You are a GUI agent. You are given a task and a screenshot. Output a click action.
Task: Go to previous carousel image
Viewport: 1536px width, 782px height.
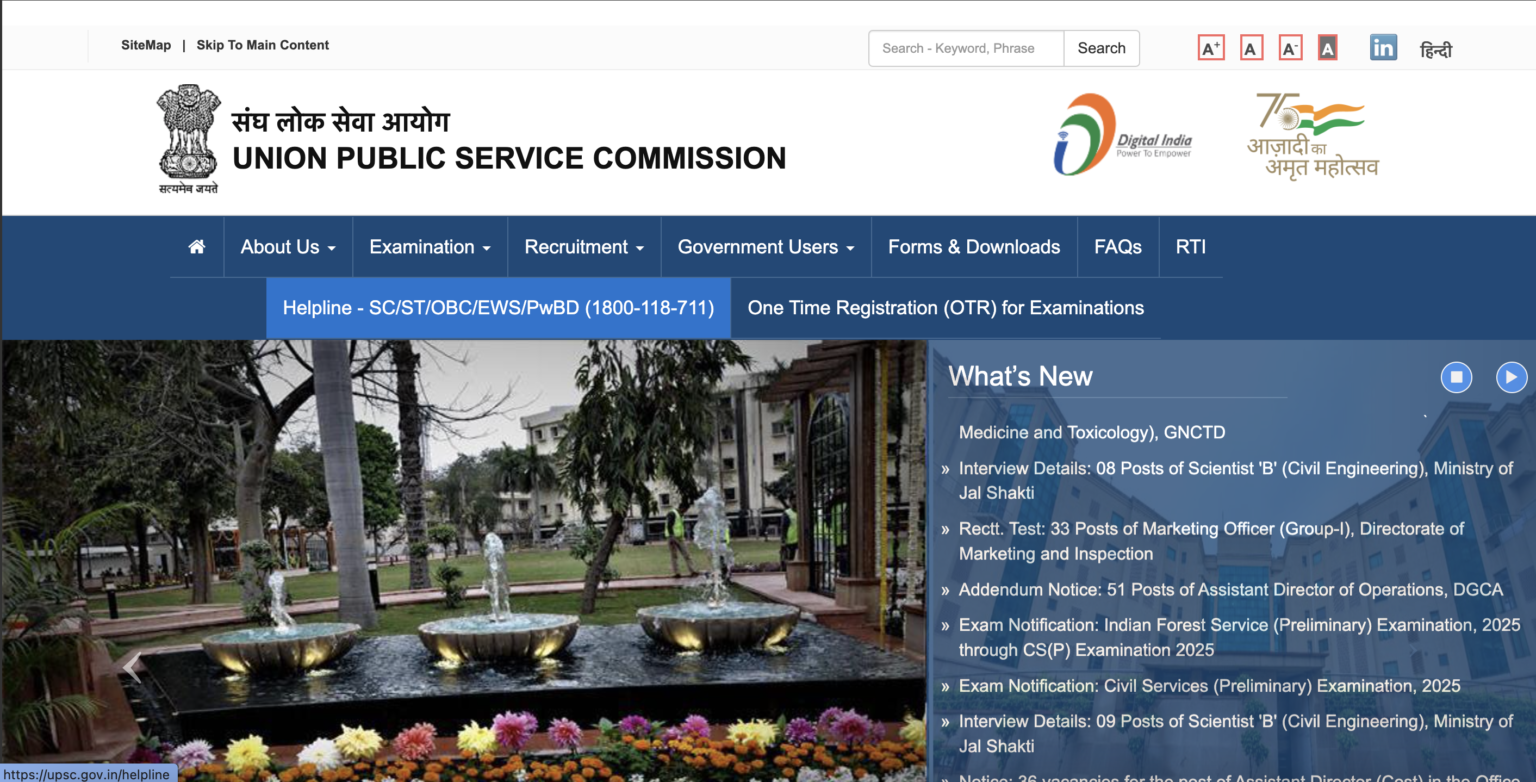coord(131,667)
